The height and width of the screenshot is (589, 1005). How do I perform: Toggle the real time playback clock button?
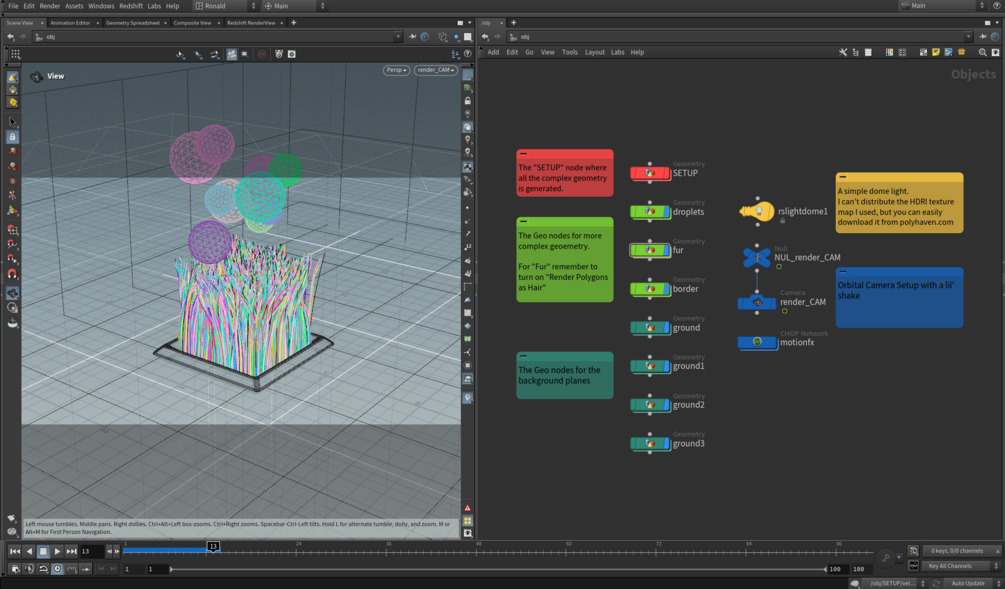(57, 568)
